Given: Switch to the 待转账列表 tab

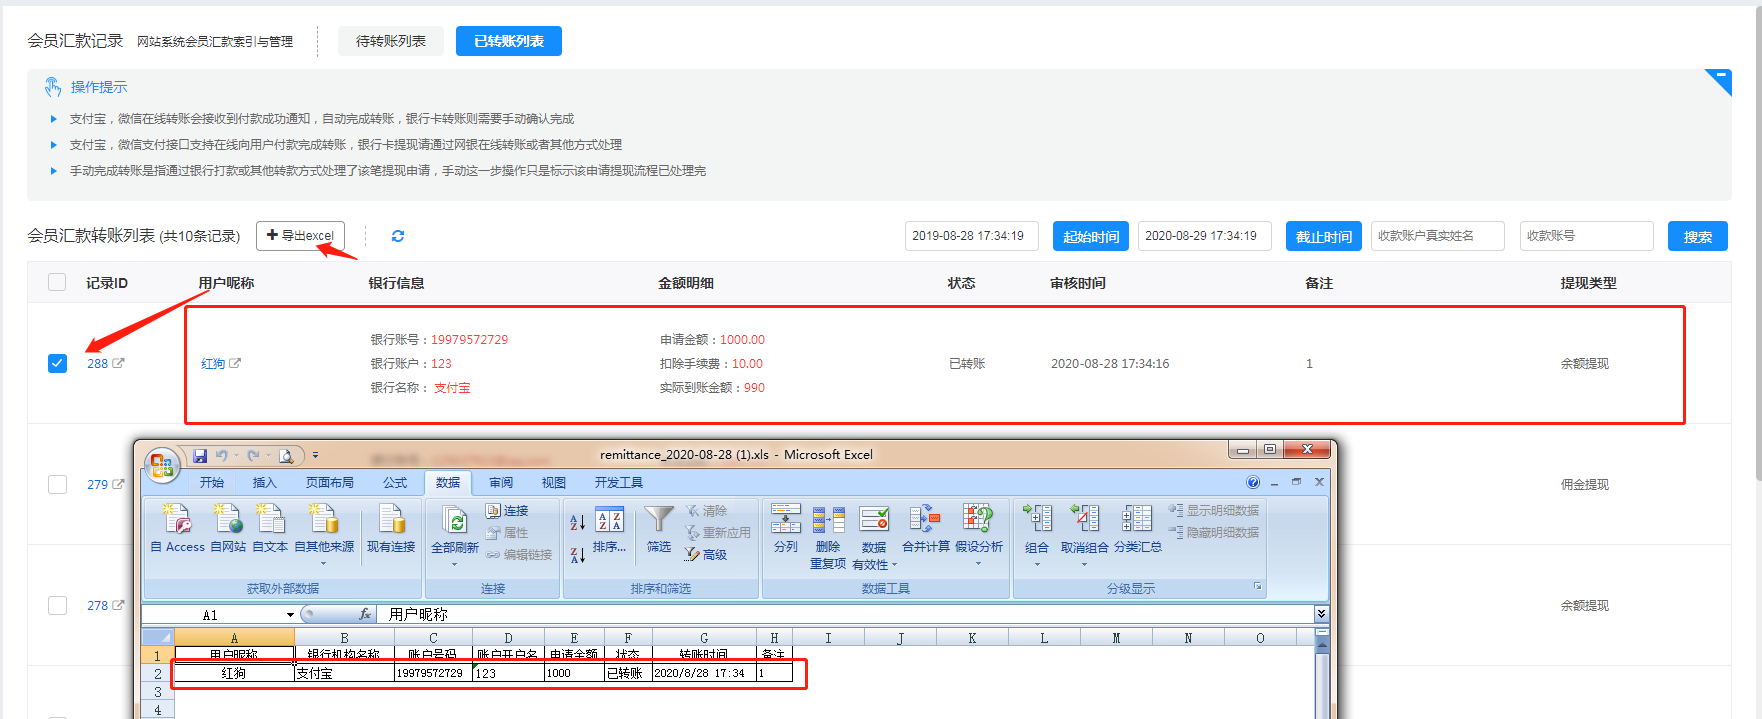Looking at the screenshot, I should point(390,41).
